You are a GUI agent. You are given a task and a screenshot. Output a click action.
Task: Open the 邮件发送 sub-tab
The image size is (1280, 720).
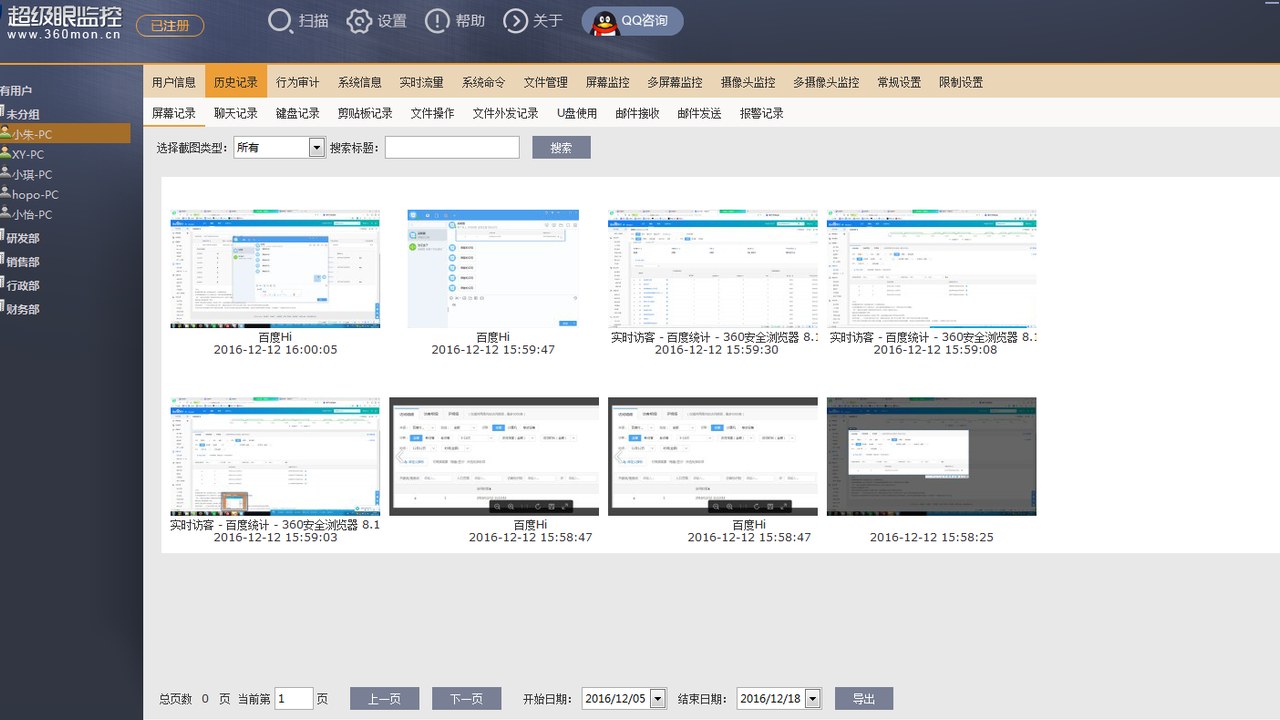[699, 113]
